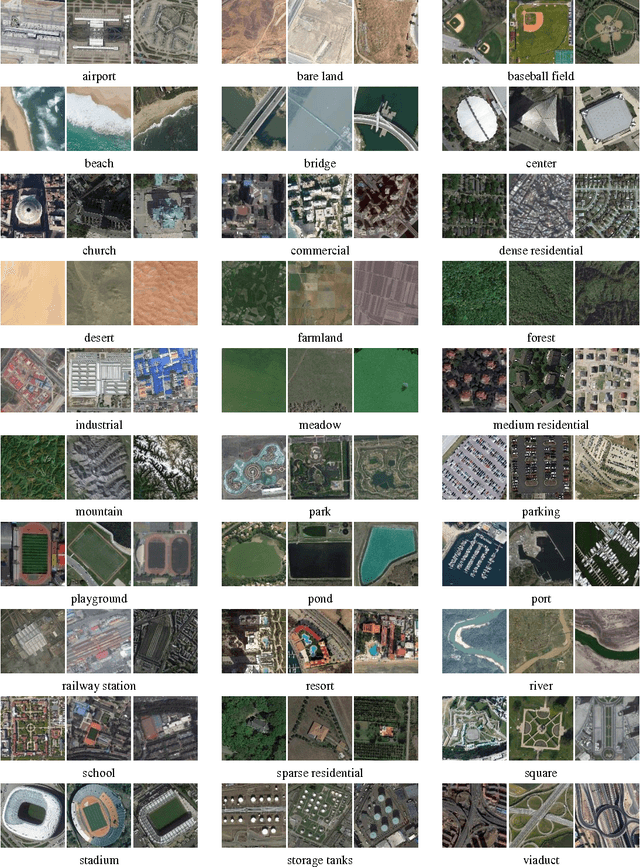Open the playground thumbnail with two oval tracks
Viewport: 640px width, 867px height.
tap(165, 555)
